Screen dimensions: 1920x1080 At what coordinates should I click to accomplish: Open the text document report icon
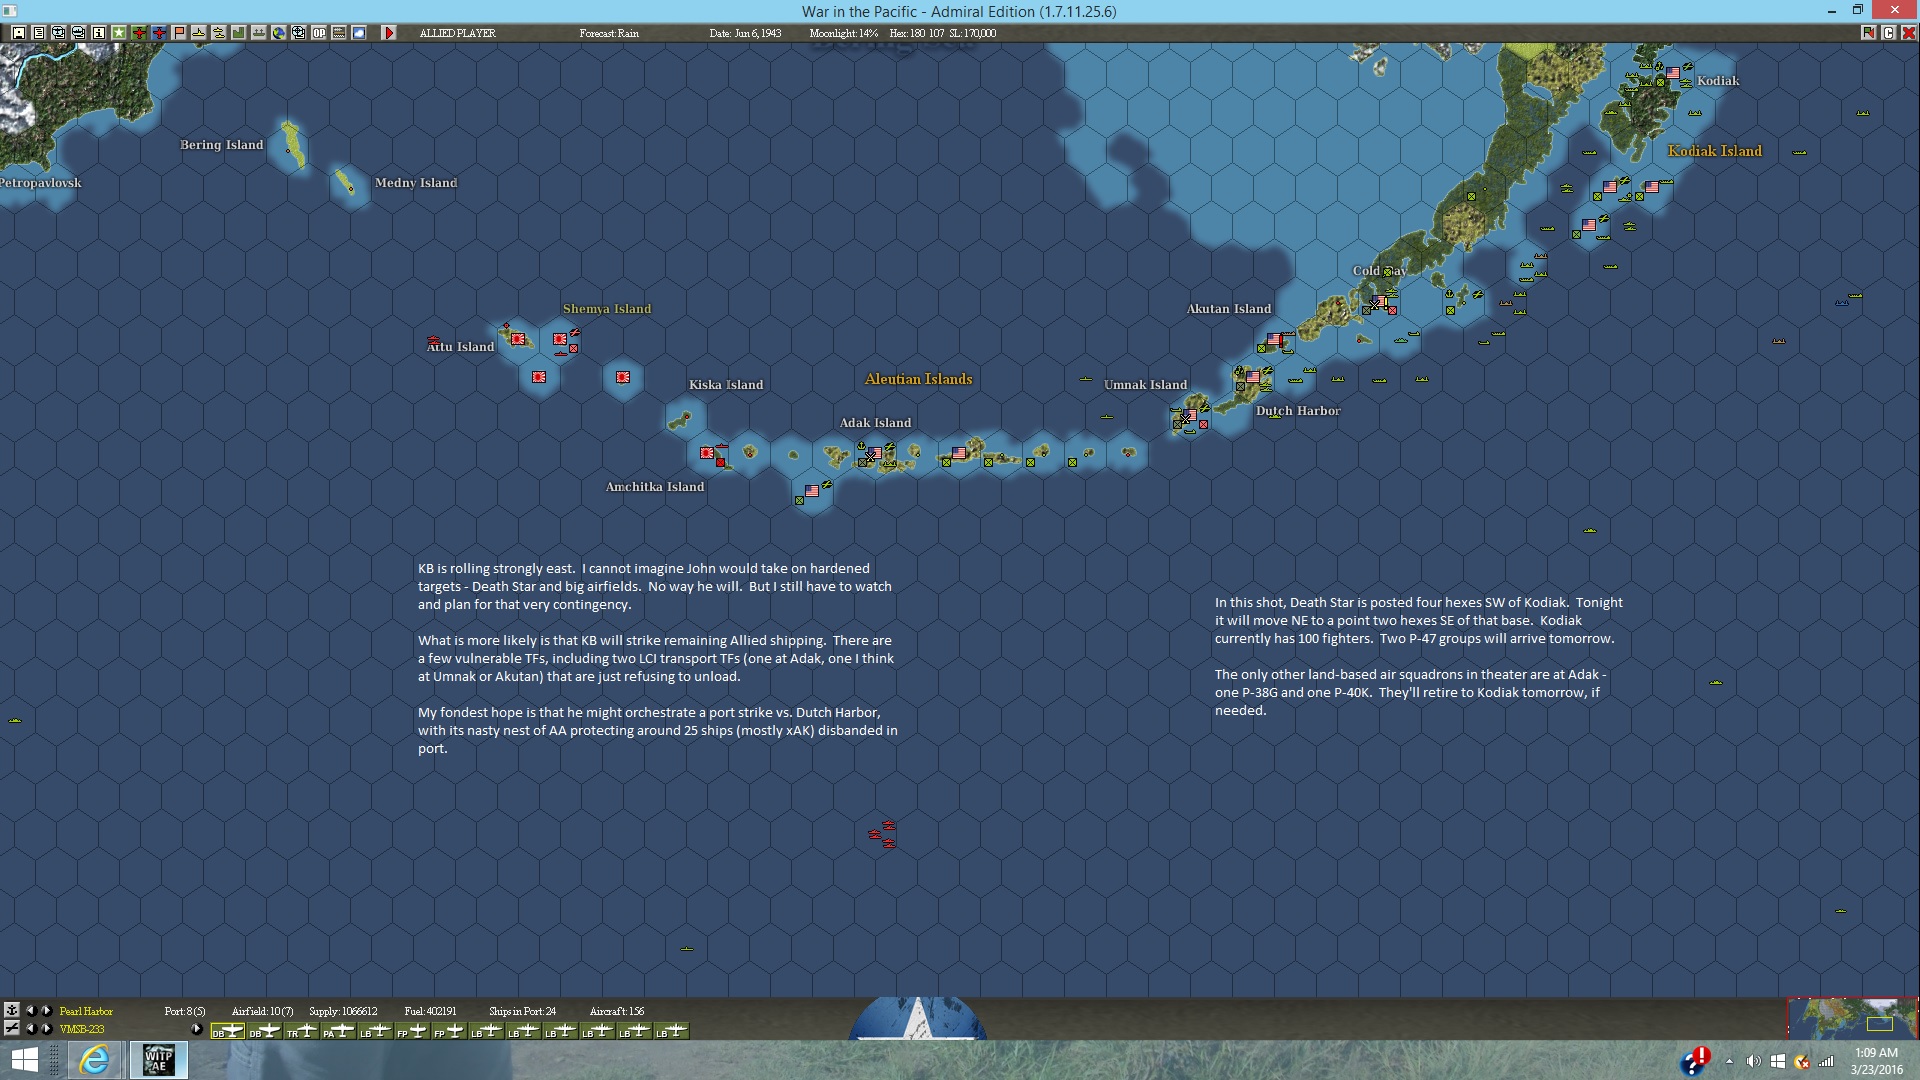pos(39,33)
